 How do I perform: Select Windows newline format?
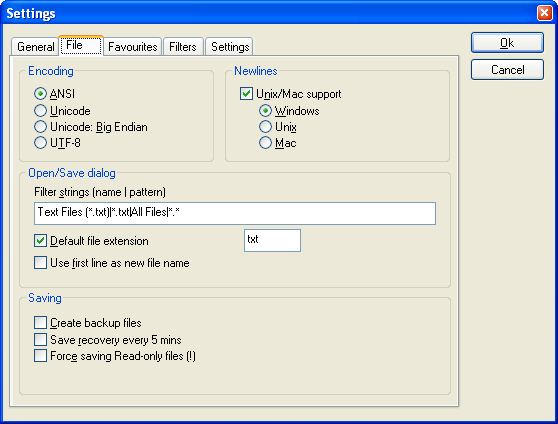point(289,111)
